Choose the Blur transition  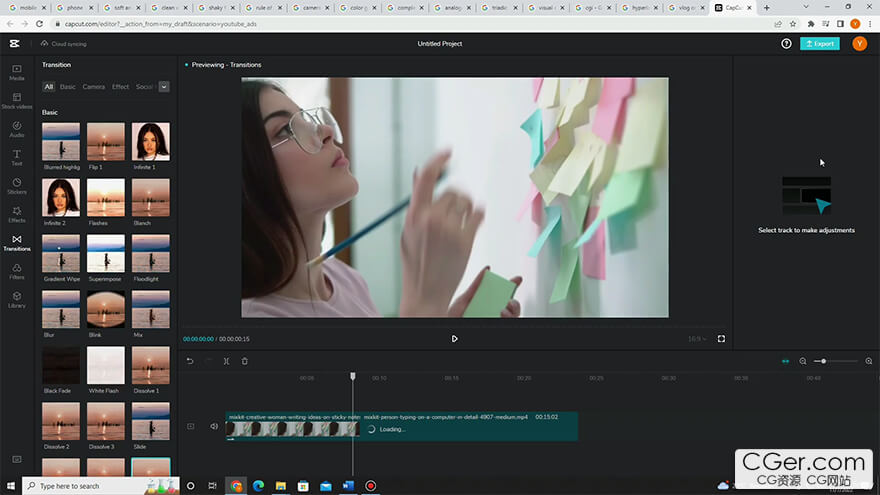point(61,309)
